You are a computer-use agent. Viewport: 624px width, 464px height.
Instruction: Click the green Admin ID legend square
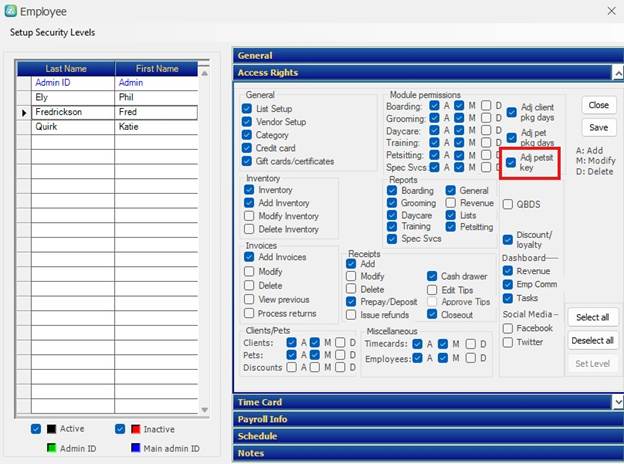51,448
